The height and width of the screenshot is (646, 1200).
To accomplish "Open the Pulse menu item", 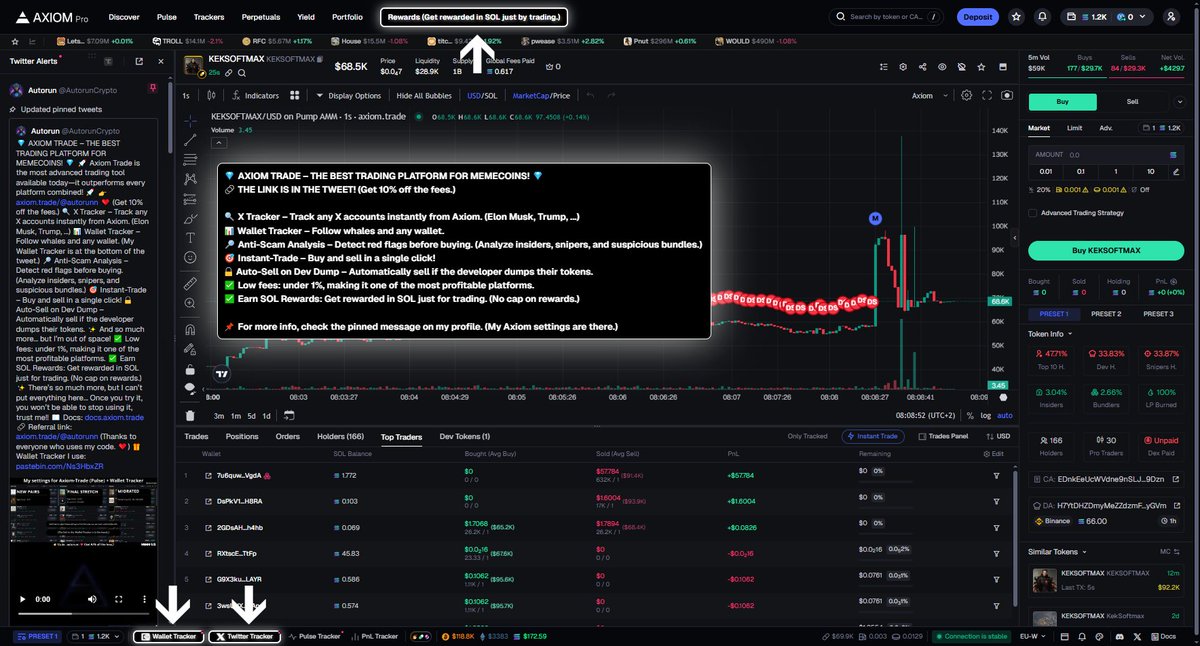I will click(167, 17).
